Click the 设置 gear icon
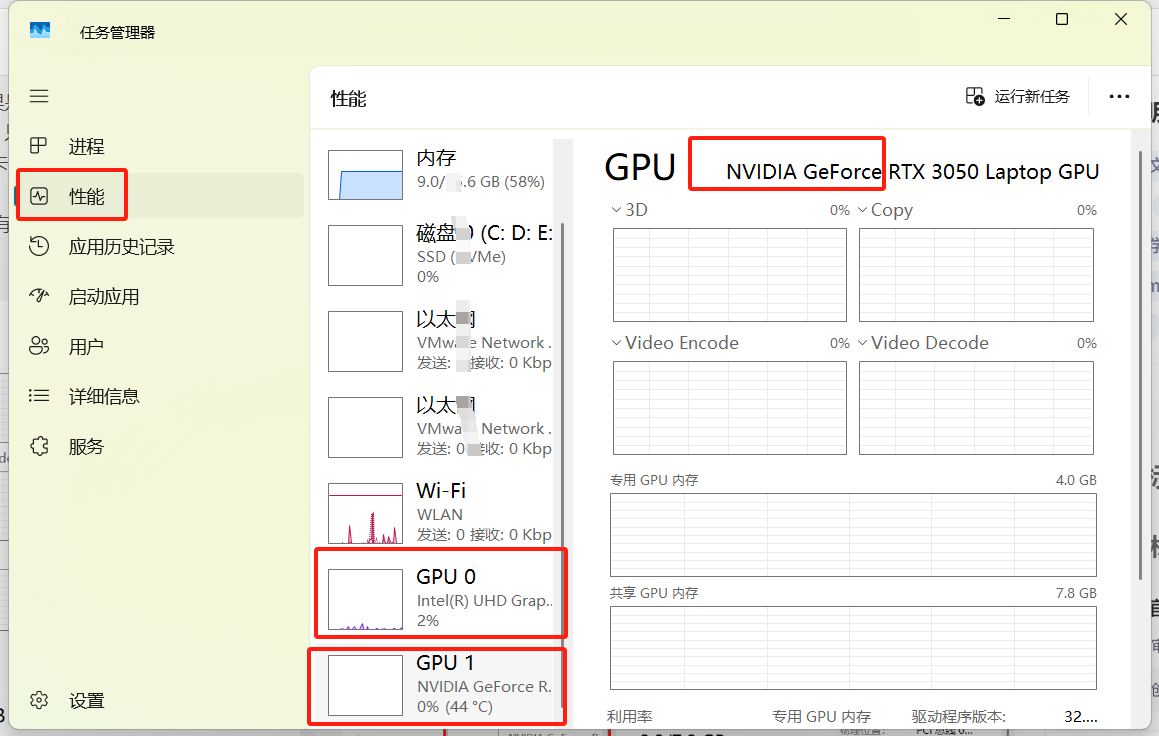This screenshot has width=1159, height=736. 38,700
